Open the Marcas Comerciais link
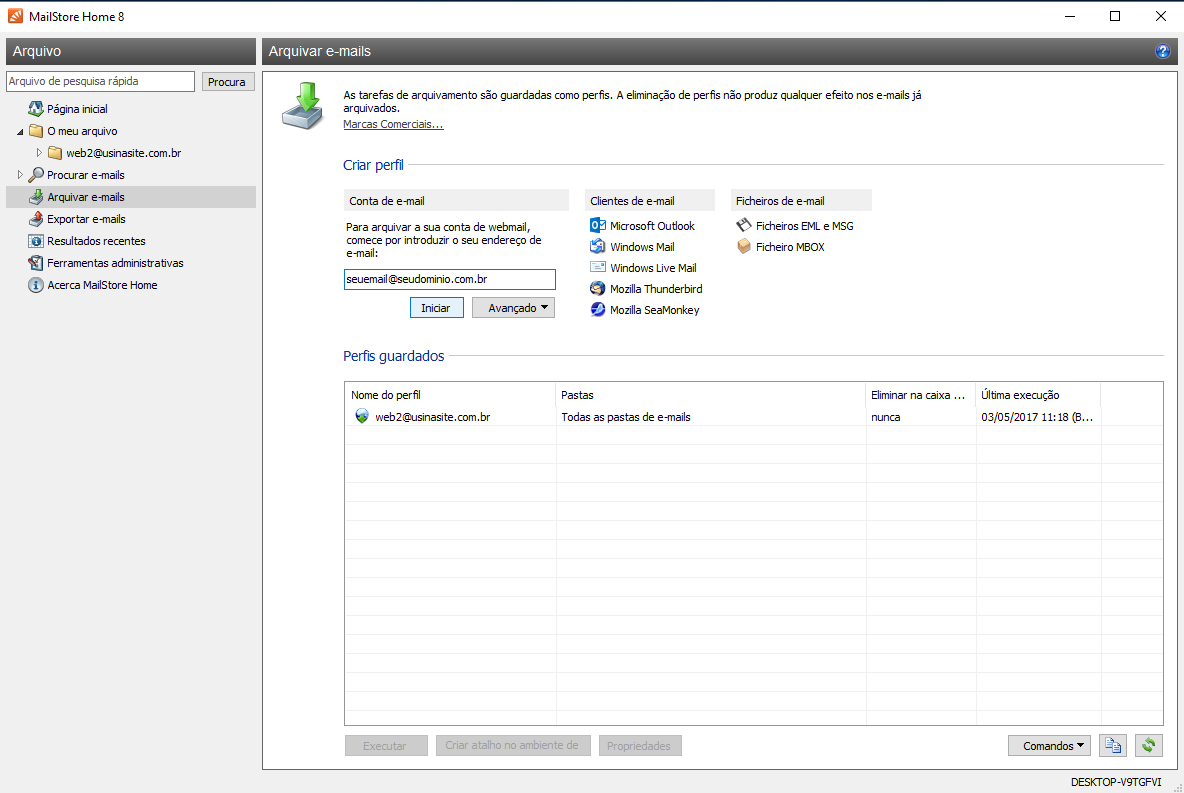 [393, 124]
